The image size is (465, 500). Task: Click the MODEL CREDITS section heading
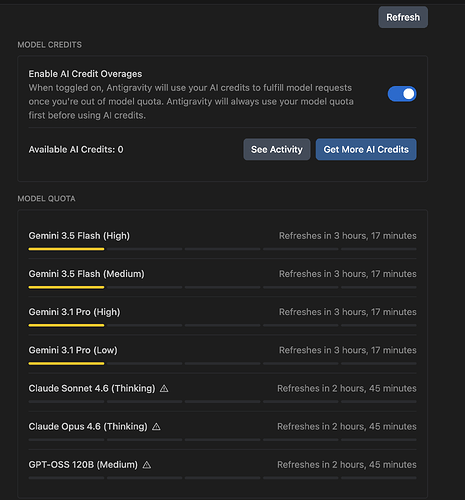50,45
